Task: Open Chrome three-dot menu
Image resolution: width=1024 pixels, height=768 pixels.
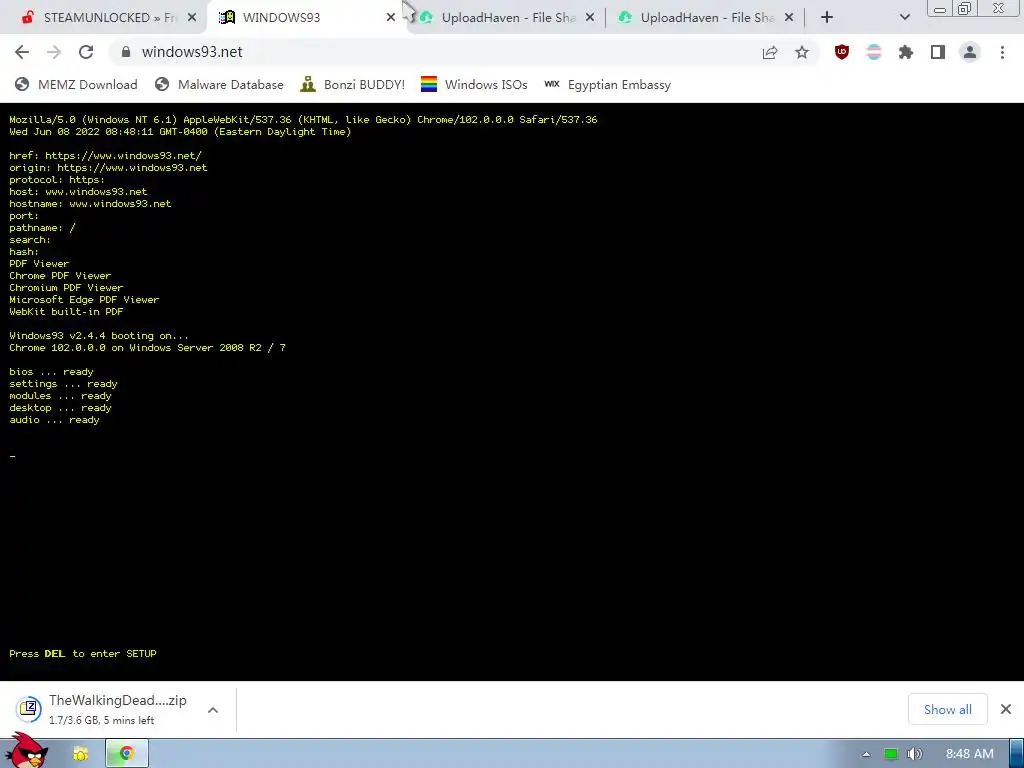Action: (1002, 52)
